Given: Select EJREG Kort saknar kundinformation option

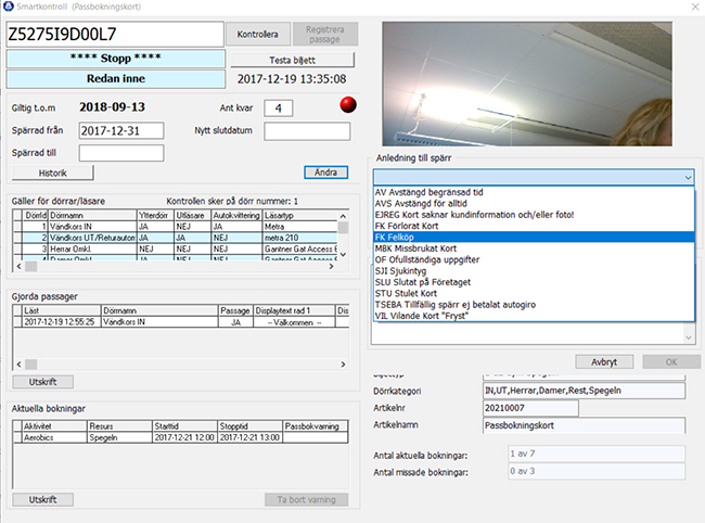Looking at the screenshot, I should coord(534,215).
